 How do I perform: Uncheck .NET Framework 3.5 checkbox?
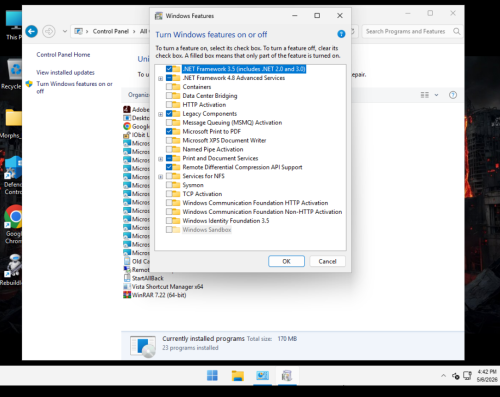pyautogui.click(x=169, y=69)
